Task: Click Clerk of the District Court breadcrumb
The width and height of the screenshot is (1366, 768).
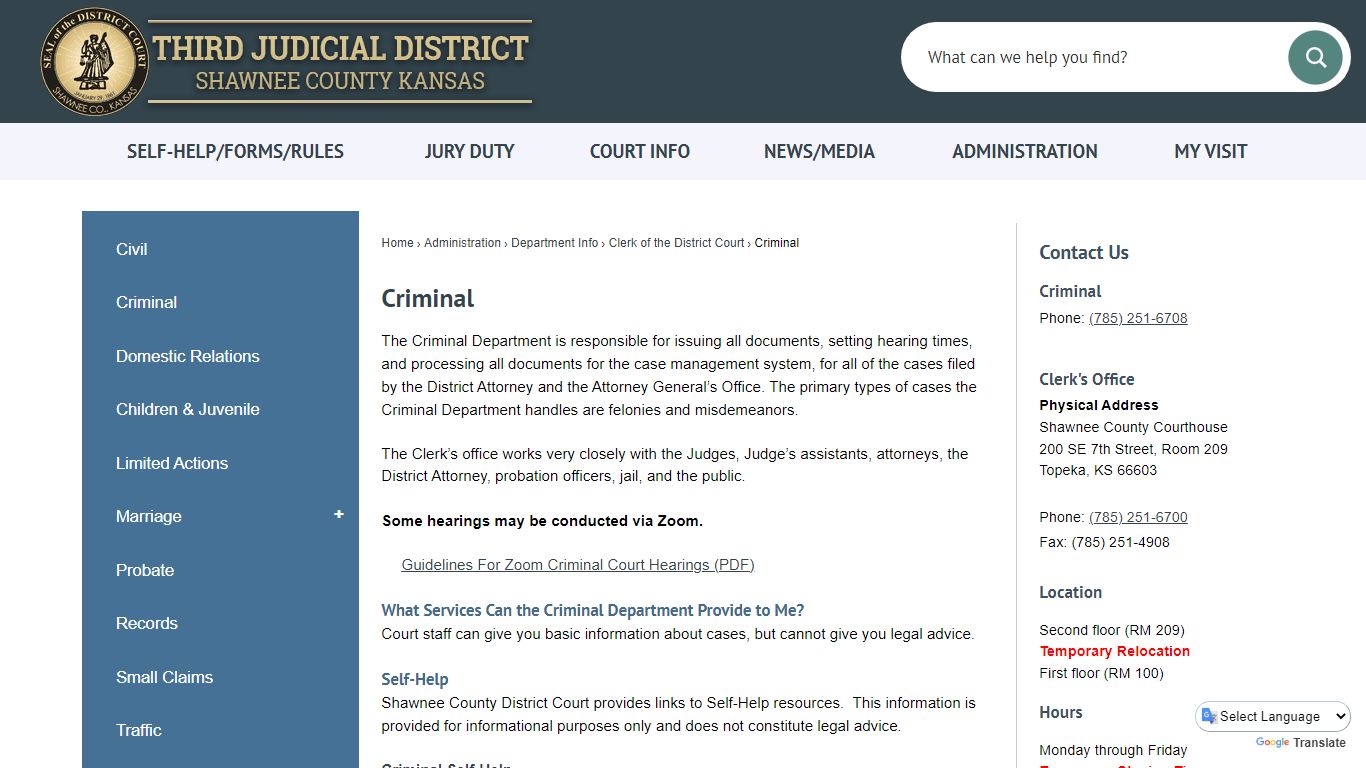Action: [x=676, y=243]
